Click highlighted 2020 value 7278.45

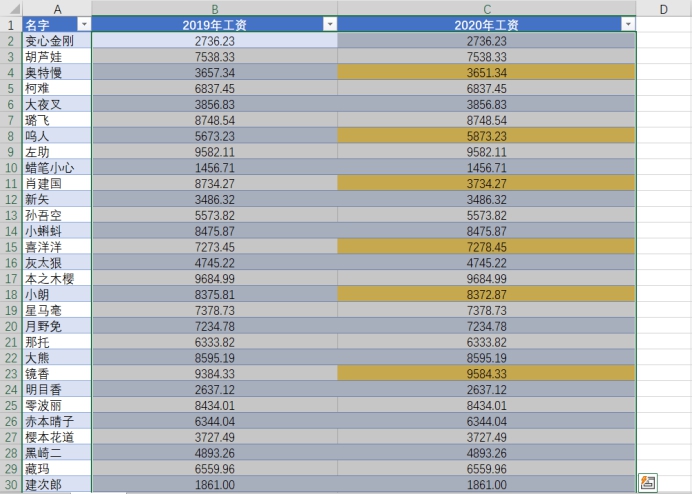coord(487,247)
